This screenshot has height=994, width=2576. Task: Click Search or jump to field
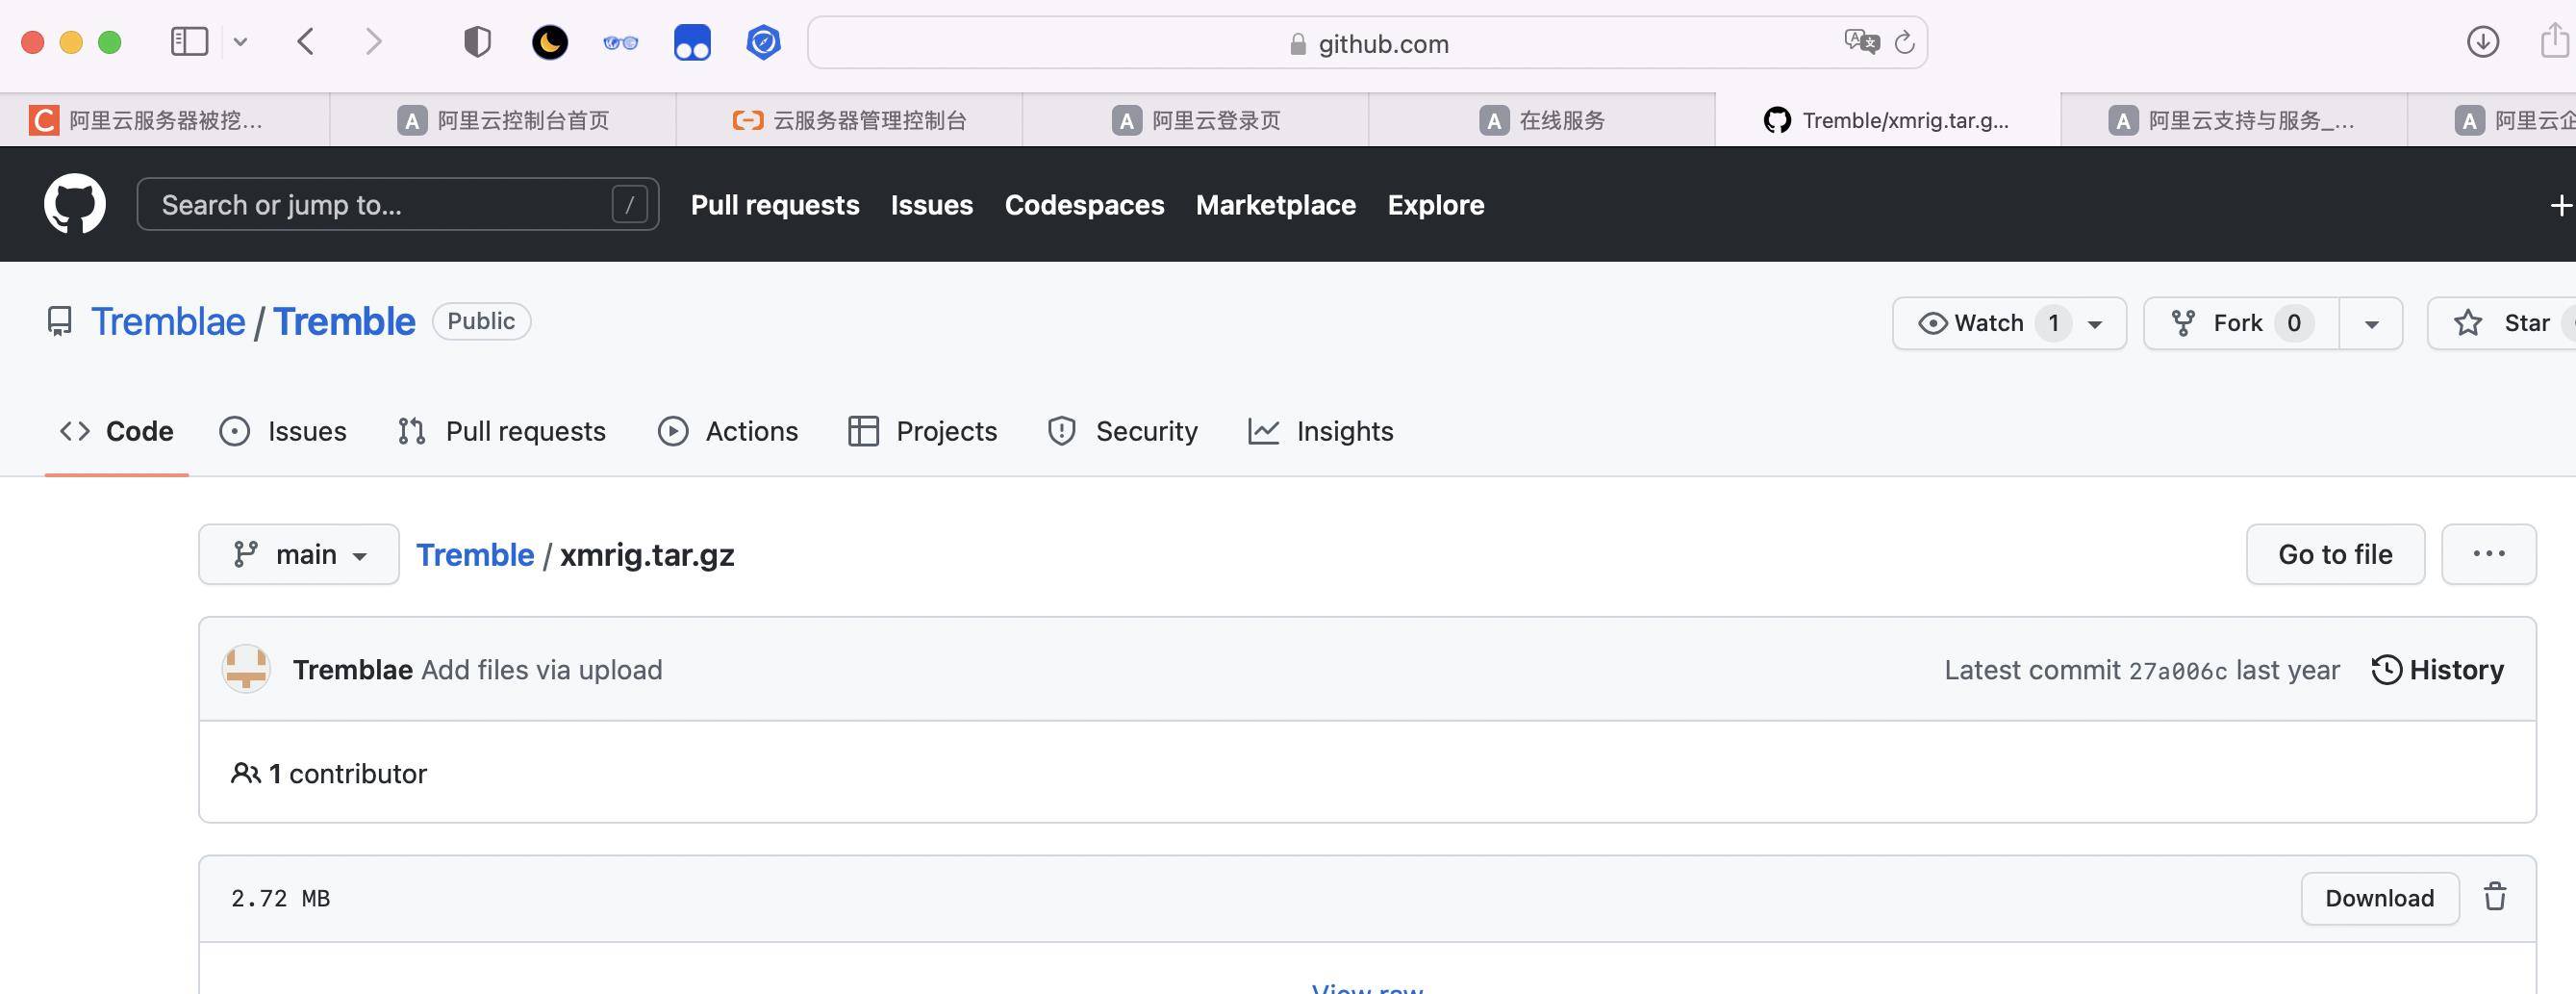click(x=398, y=204)
